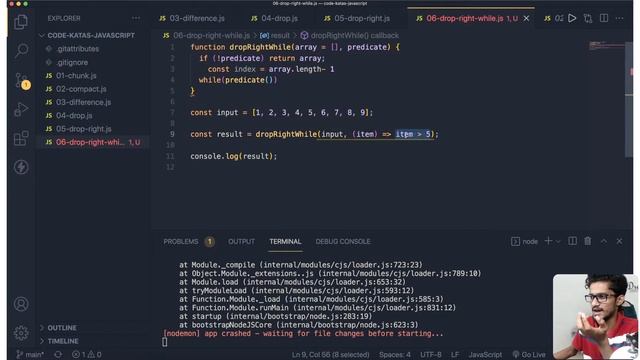Split the terminal panel
The height and width of the screenshot is (360, 640).
pyautogui.click(x=572, y=241)
